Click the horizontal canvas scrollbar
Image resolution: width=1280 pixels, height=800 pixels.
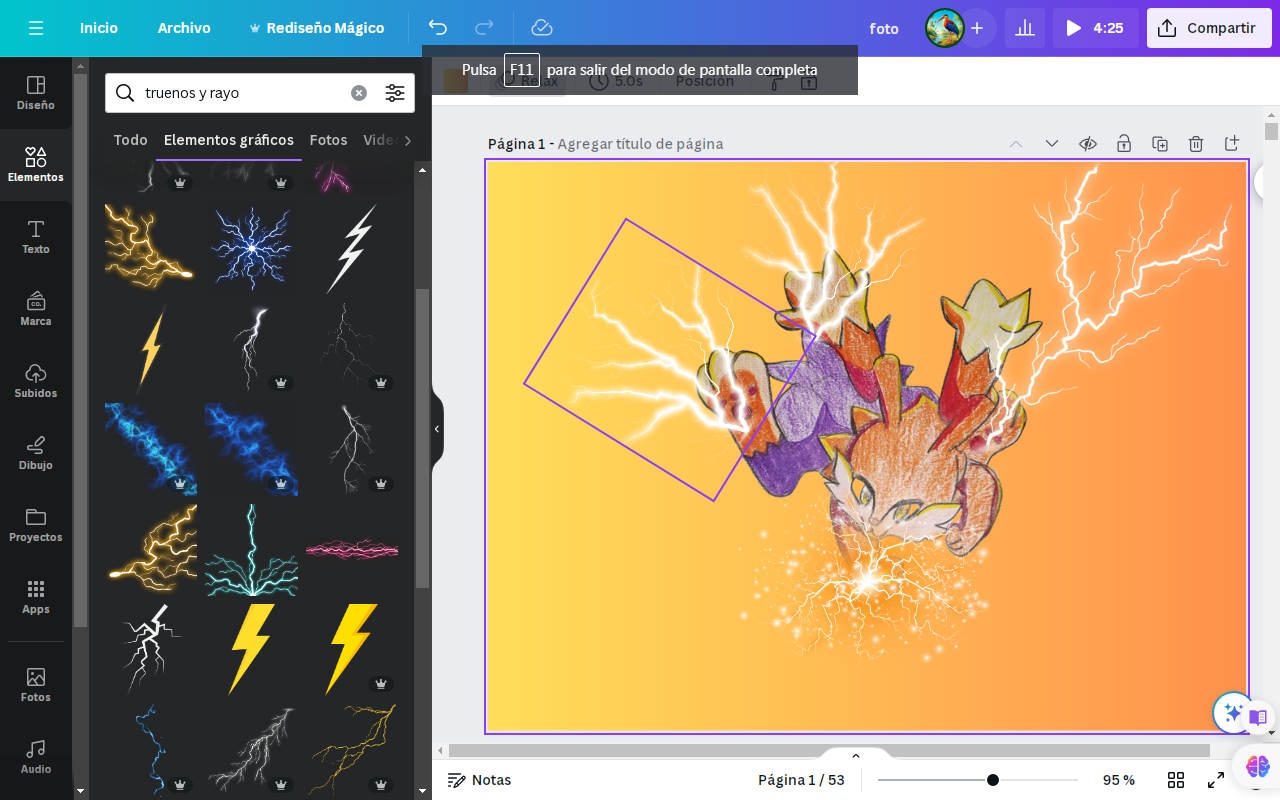tap(829, 750)
